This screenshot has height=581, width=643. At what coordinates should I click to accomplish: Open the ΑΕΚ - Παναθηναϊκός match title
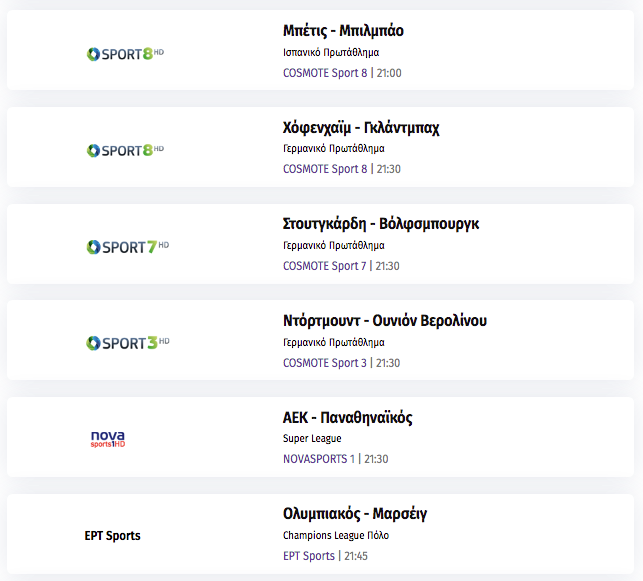pos(347,417)
